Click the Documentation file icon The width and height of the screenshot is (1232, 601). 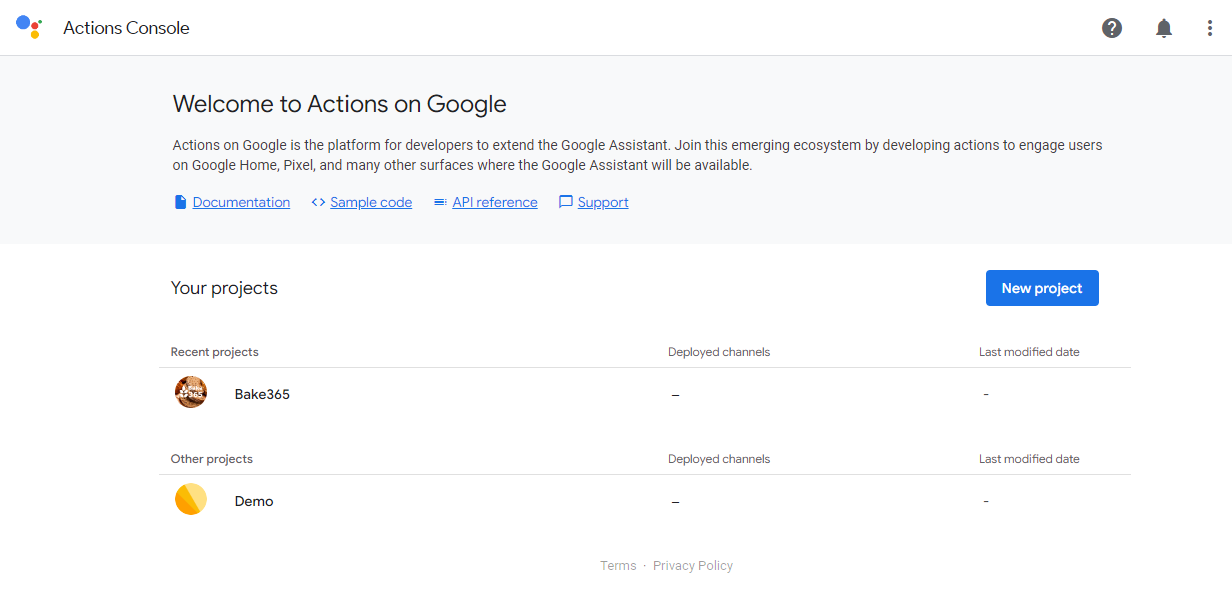[x=180, y=202]
